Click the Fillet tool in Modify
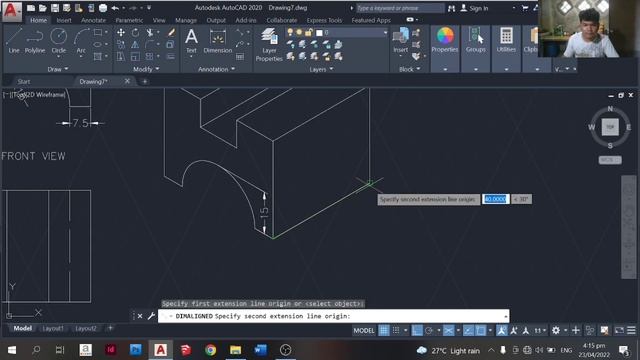The width and height of the screenshot is (640, 360). click(150, 44)
